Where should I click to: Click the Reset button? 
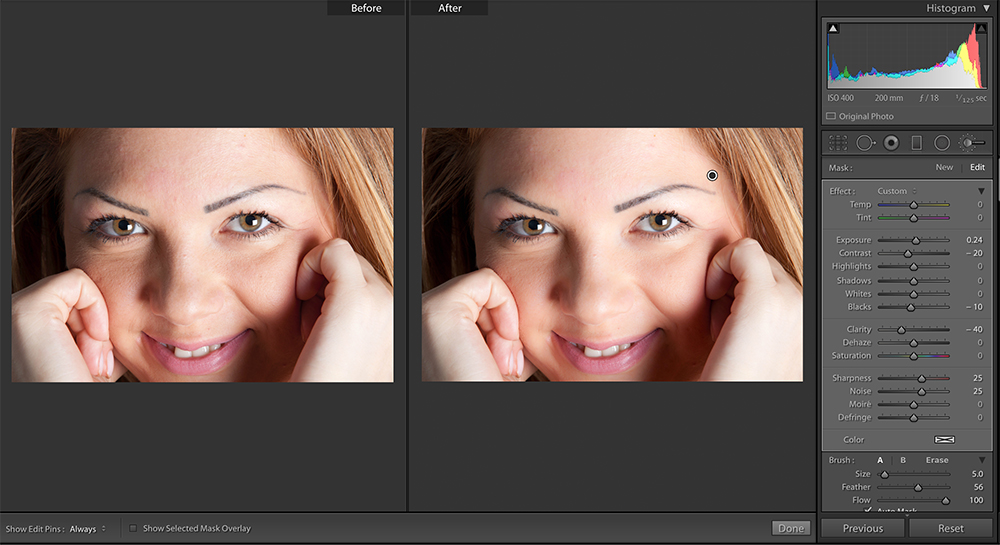[950, 528]
